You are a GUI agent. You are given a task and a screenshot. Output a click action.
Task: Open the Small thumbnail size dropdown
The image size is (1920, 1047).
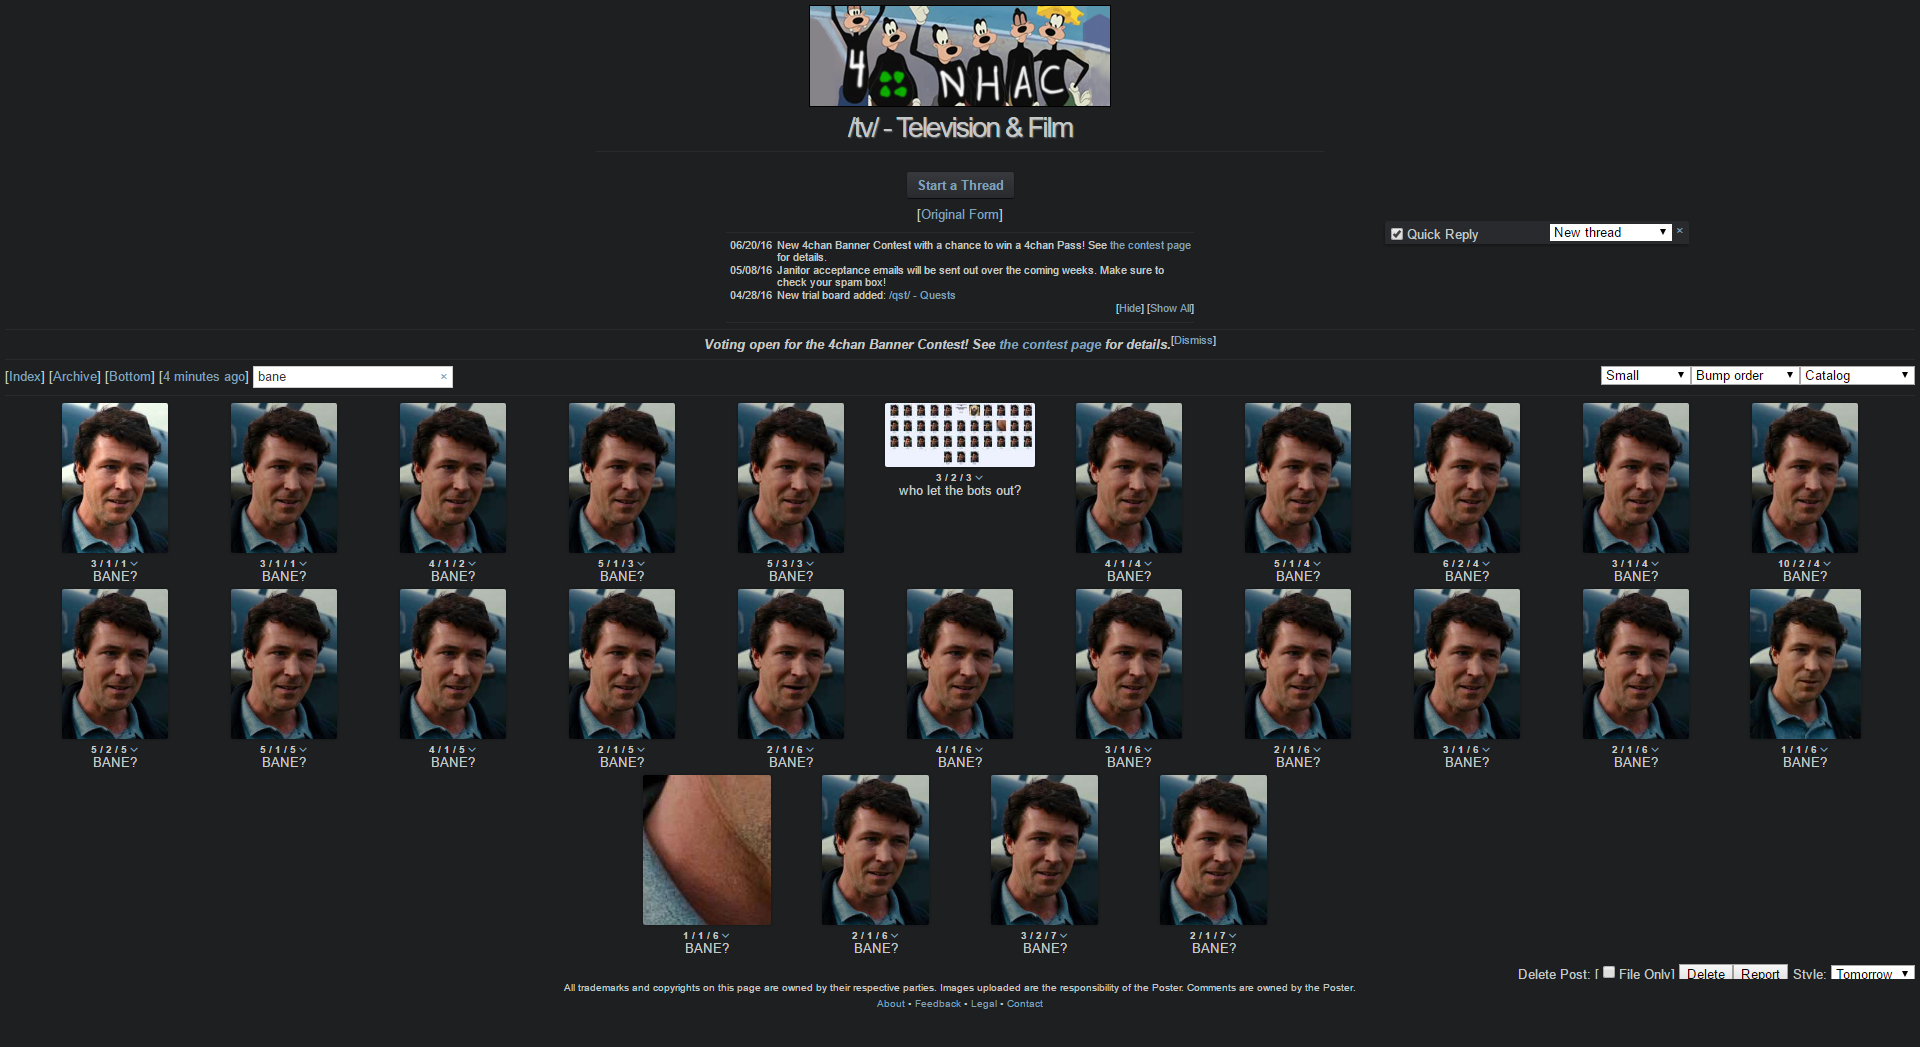pos(1645,375)
